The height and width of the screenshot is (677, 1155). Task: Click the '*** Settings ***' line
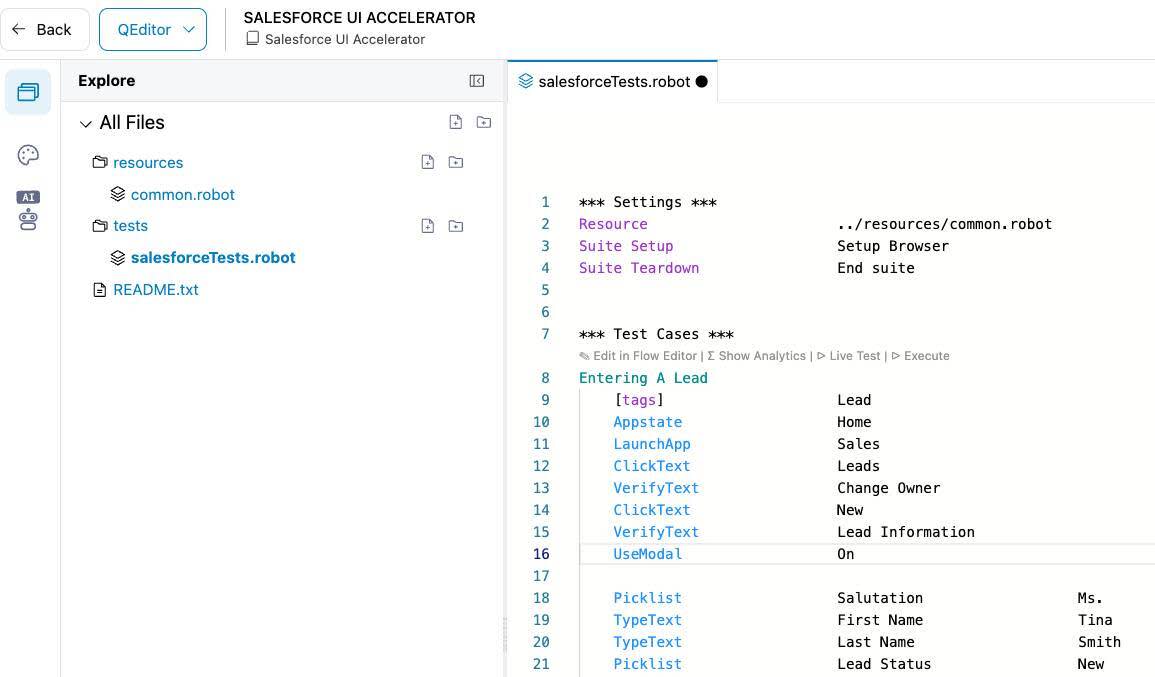point(647,202)
